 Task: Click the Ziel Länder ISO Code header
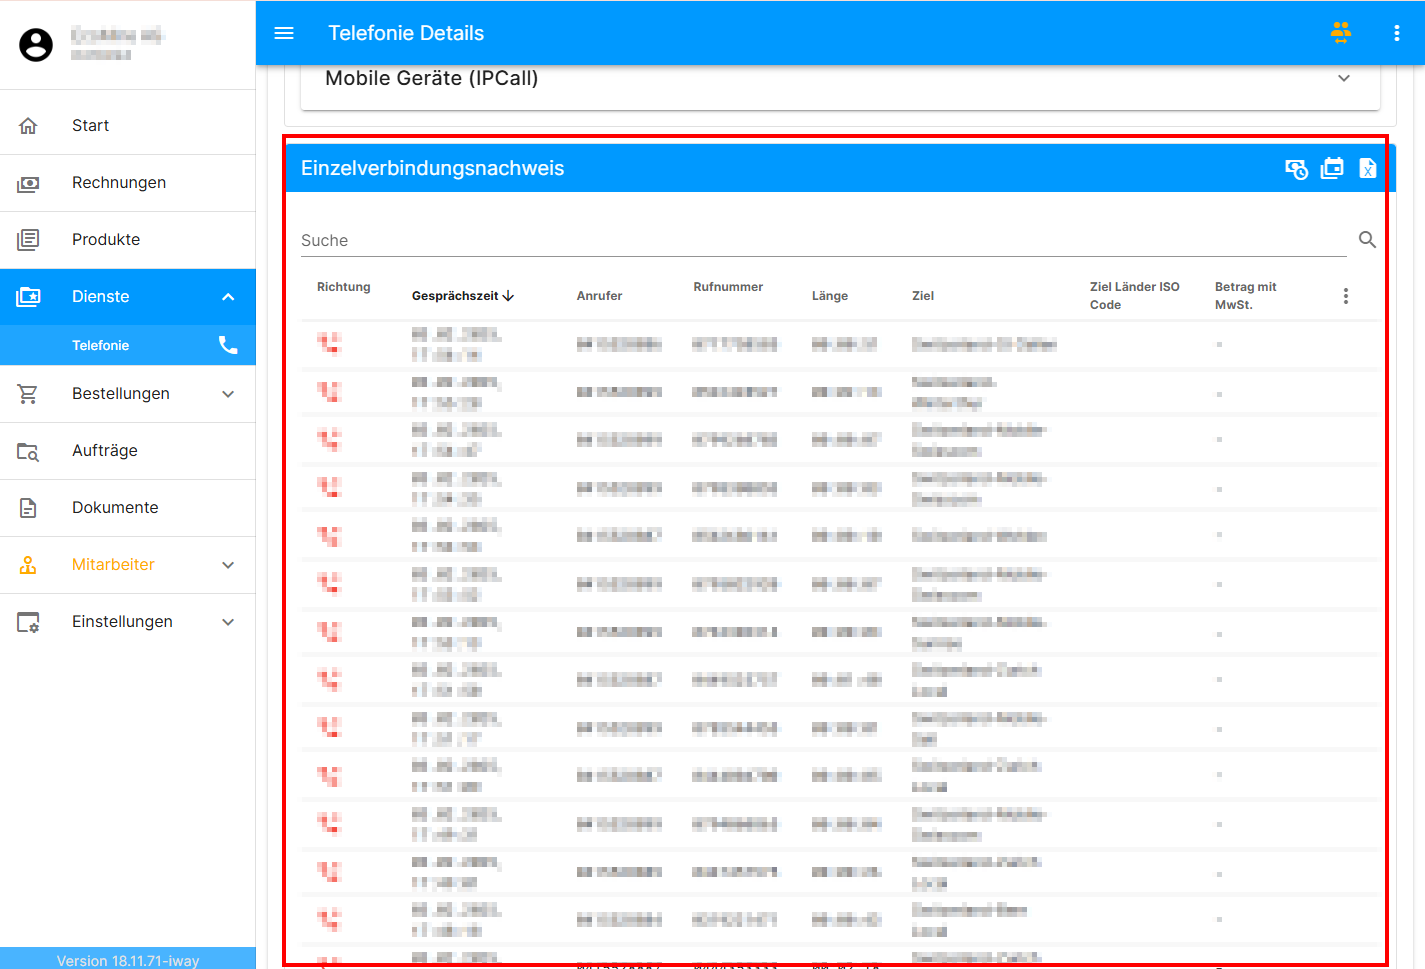tap(1134, 296)
